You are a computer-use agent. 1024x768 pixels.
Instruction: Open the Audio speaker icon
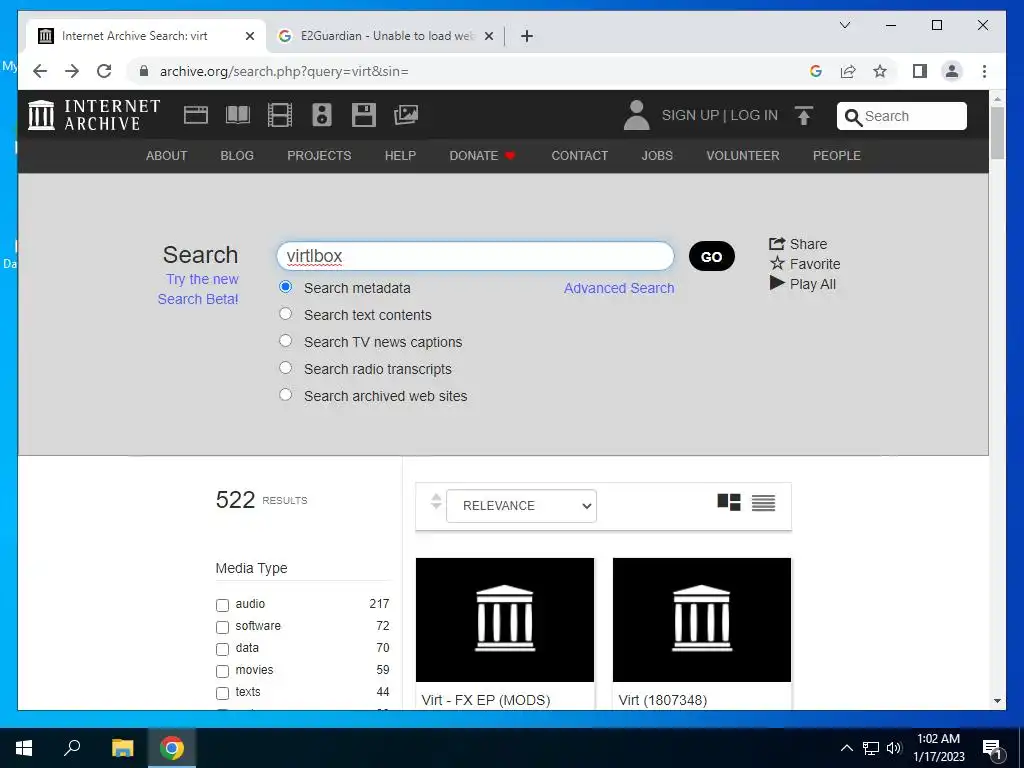click(321, 115)
